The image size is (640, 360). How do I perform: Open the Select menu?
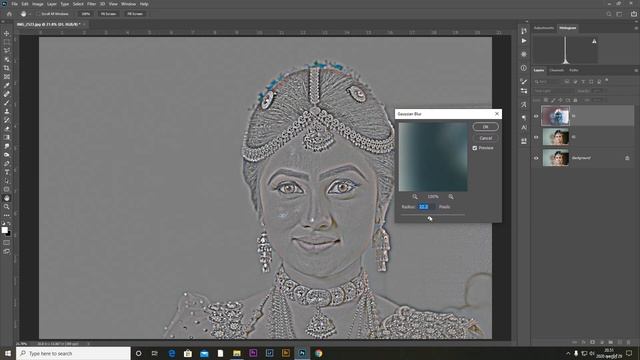78,4
